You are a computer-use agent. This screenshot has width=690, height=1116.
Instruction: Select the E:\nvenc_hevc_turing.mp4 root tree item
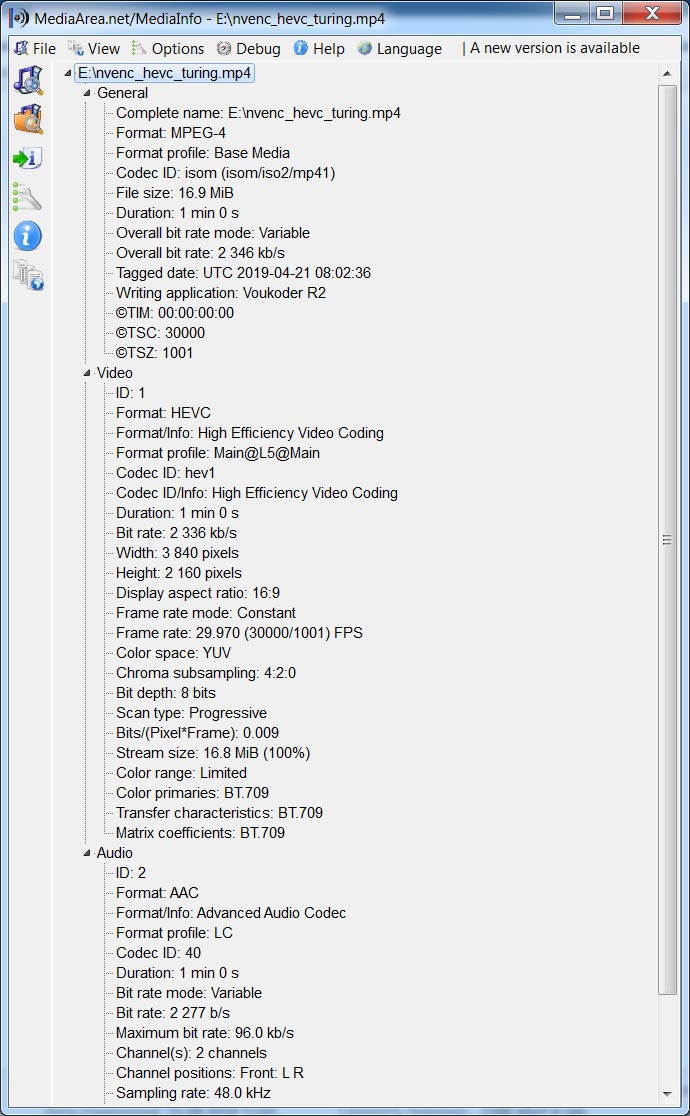[x=164, y=73]
